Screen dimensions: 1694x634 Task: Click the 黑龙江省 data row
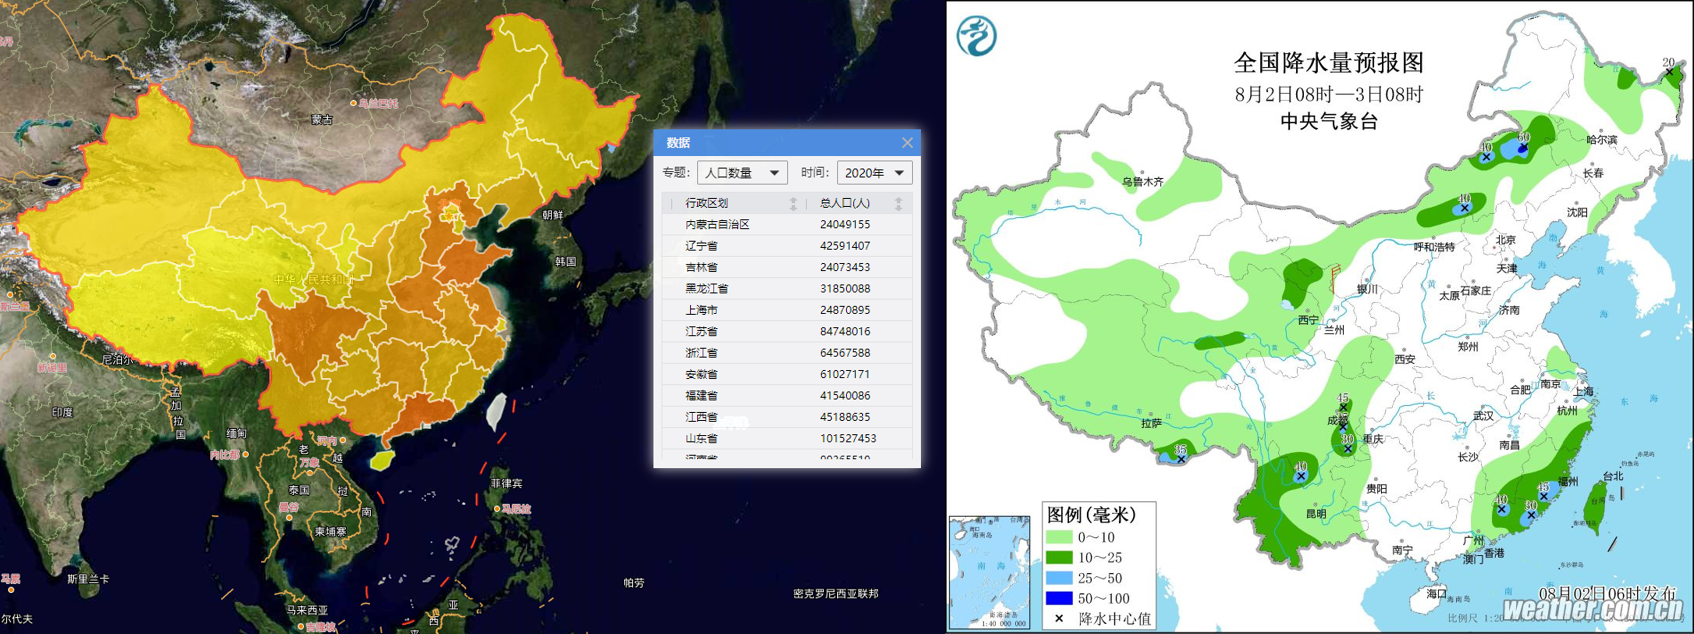(x=787, y=288)
